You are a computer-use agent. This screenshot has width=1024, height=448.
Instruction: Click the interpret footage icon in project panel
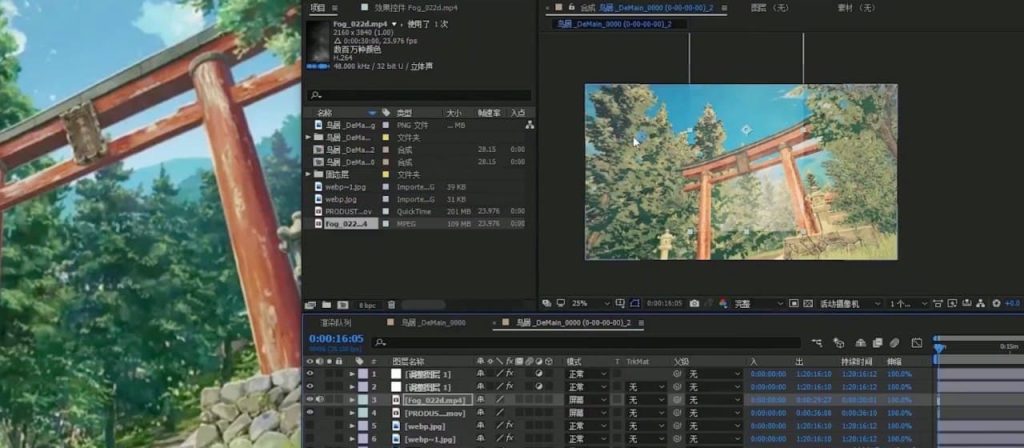click(310, 305)
